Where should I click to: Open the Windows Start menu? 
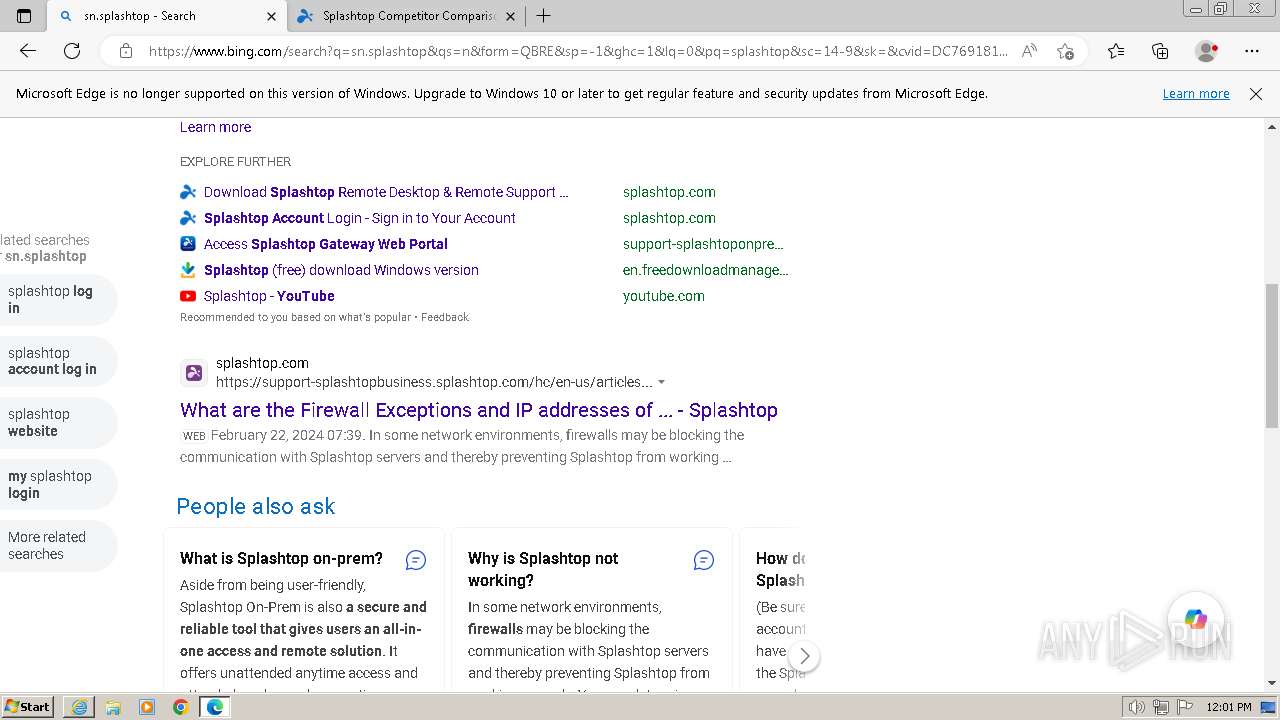pos(27,707)
